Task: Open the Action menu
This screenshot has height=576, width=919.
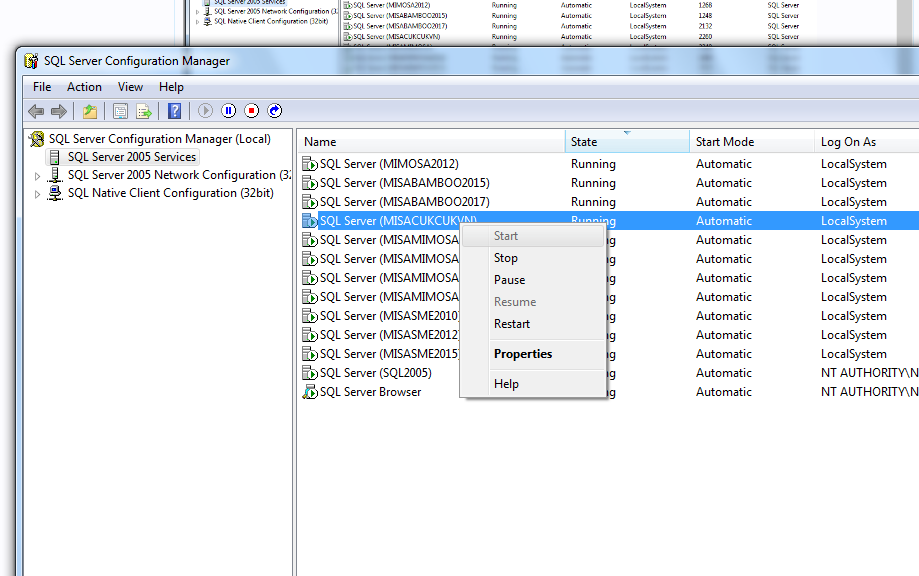Action: (x=84, y=87)
